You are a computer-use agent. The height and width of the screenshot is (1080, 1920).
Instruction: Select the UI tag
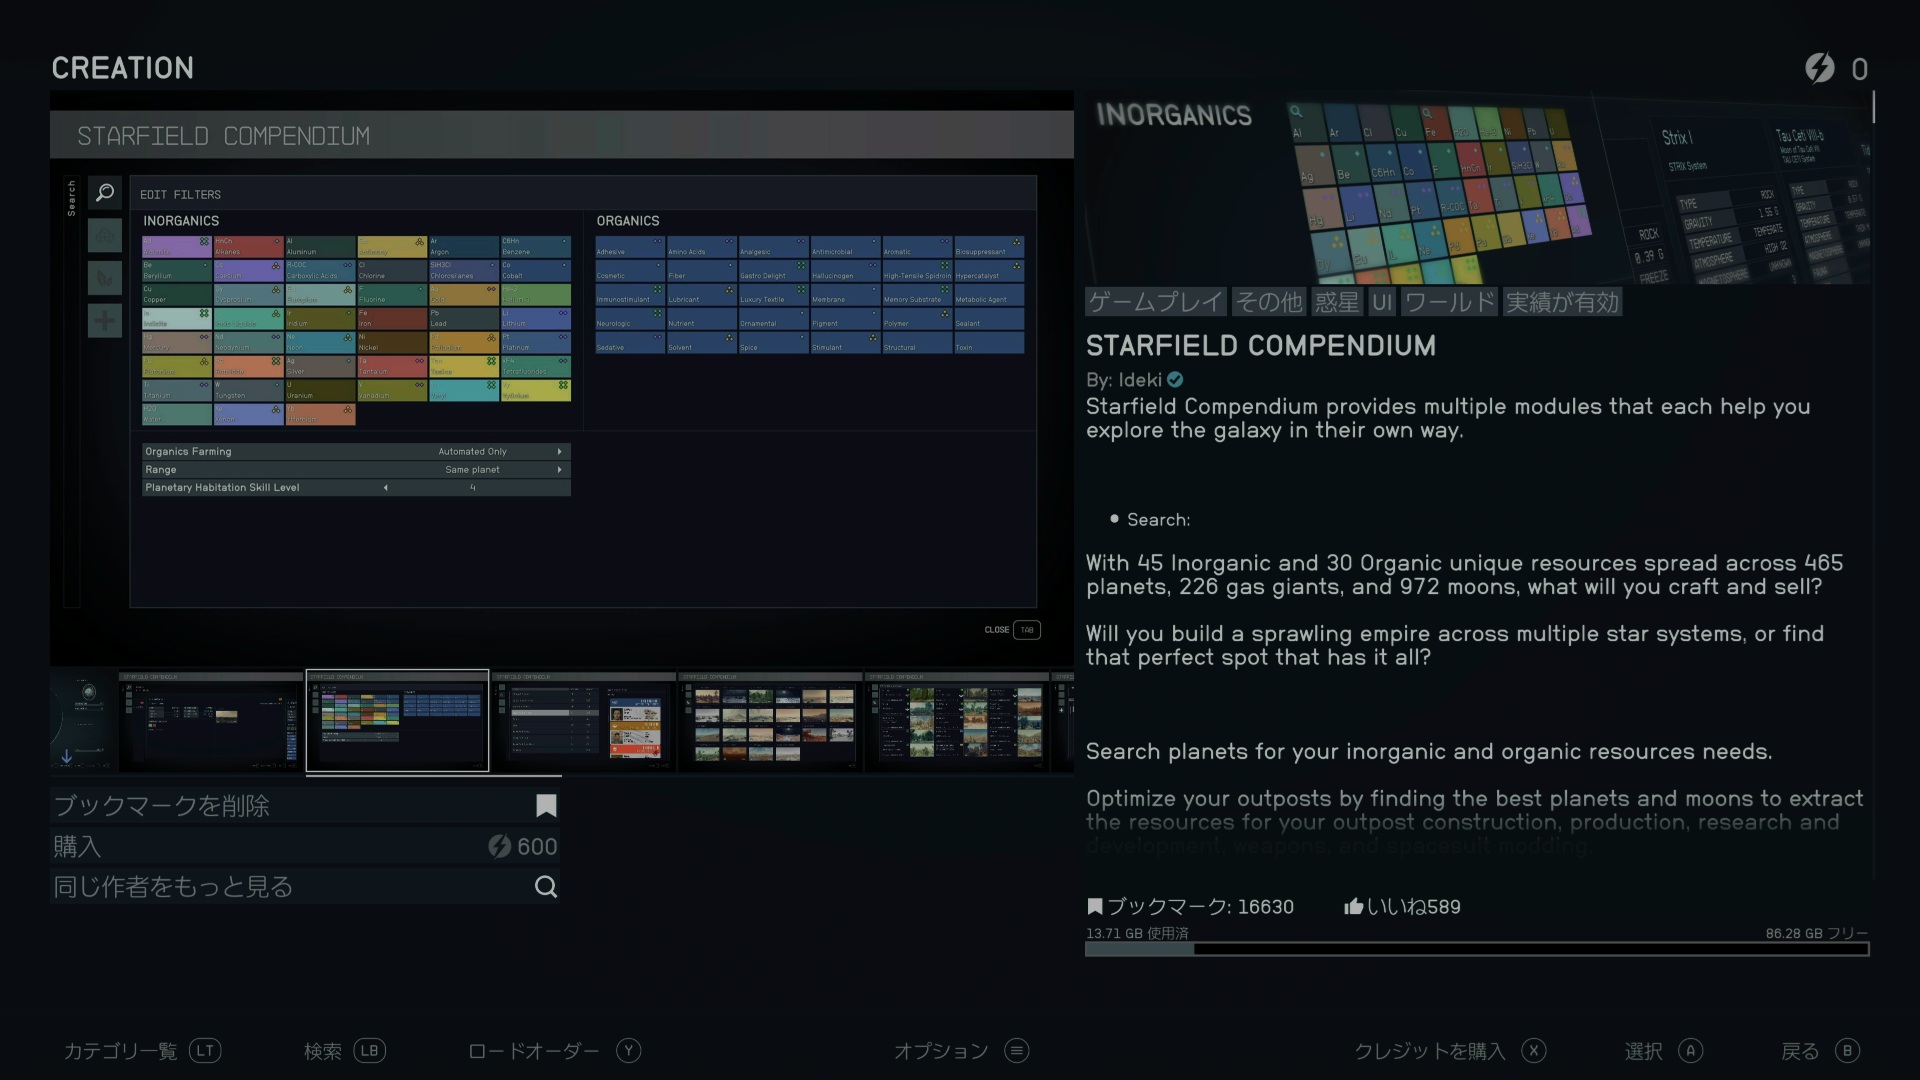click(x=1382, y=302)
